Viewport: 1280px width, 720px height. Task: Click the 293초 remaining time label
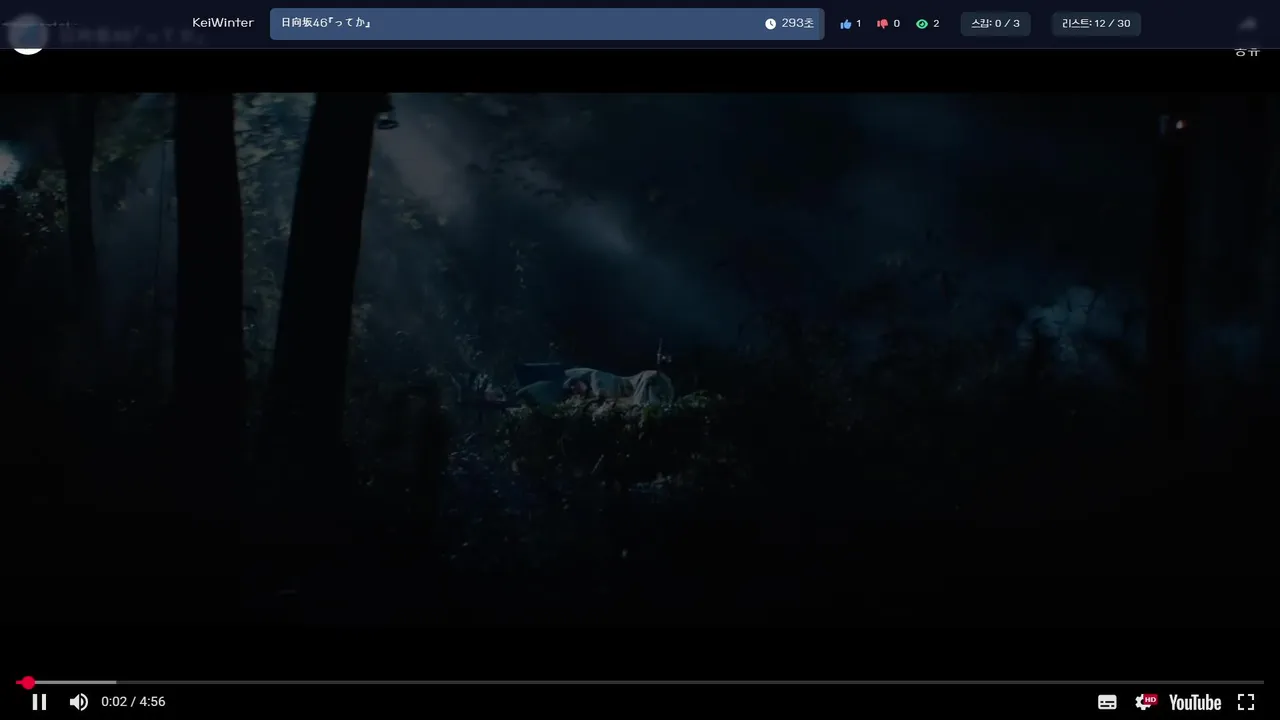click(798, 24)
